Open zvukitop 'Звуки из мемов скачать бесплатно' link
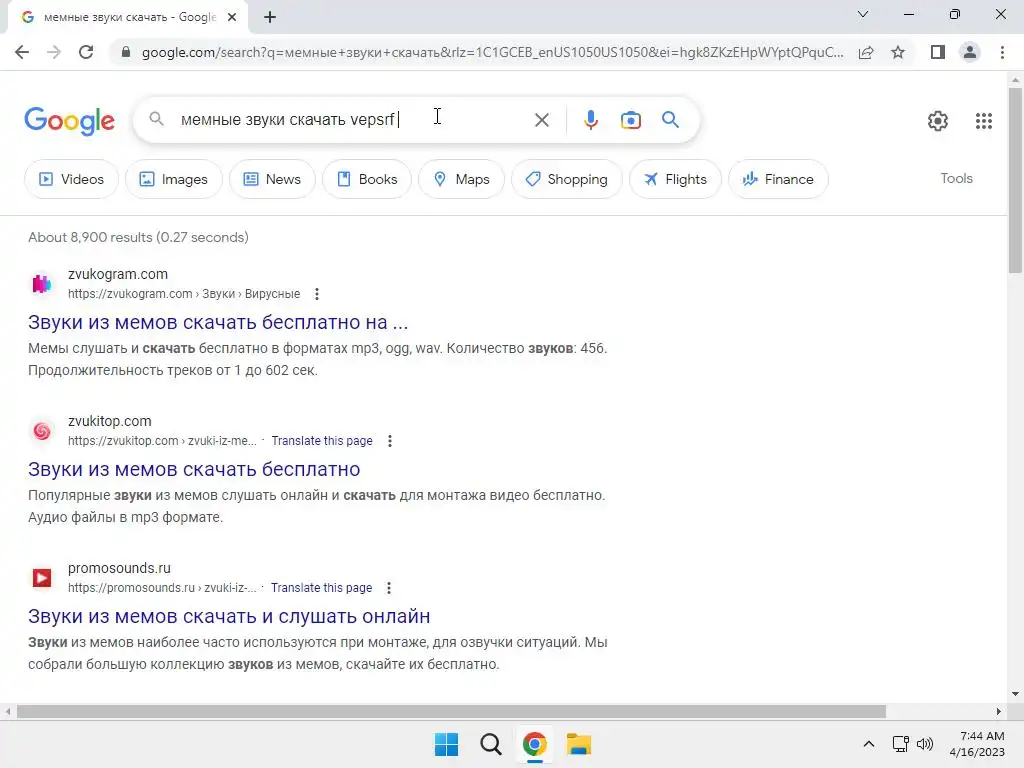Image resolution: width=1024 pixels, height=768 pixels. point(194,469)
